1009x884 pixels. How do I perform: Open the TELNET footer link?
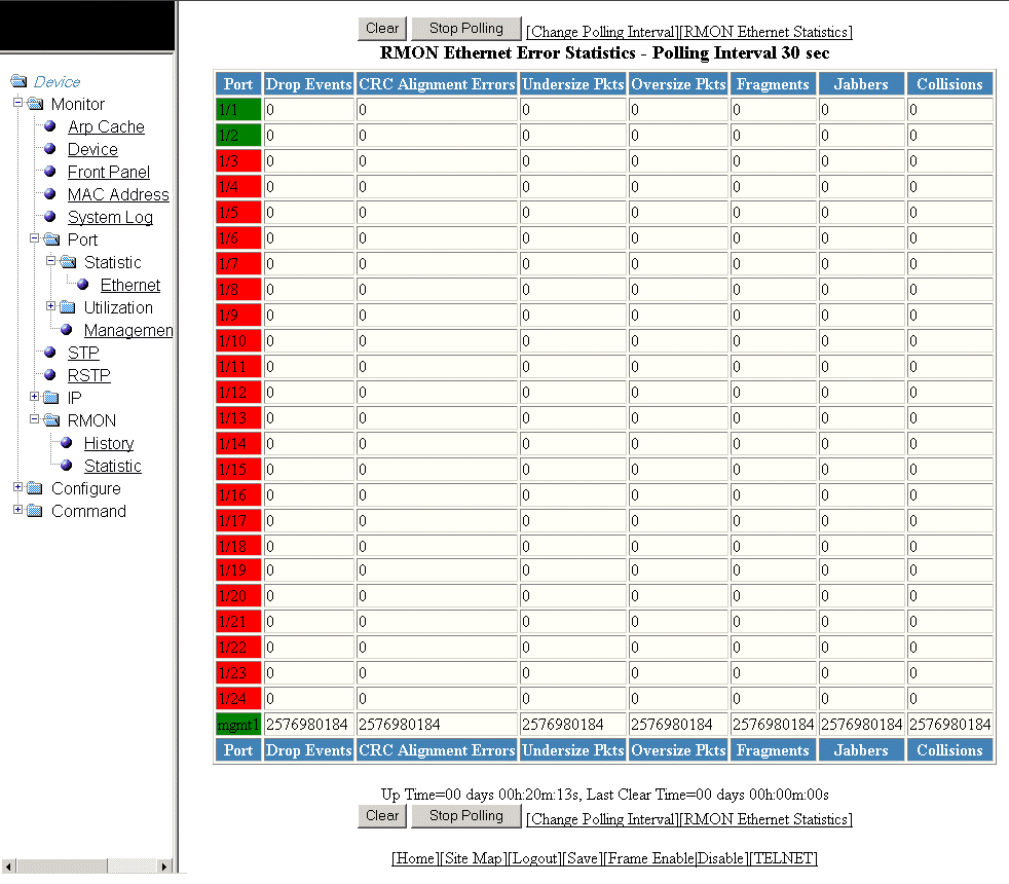[783, 858]
